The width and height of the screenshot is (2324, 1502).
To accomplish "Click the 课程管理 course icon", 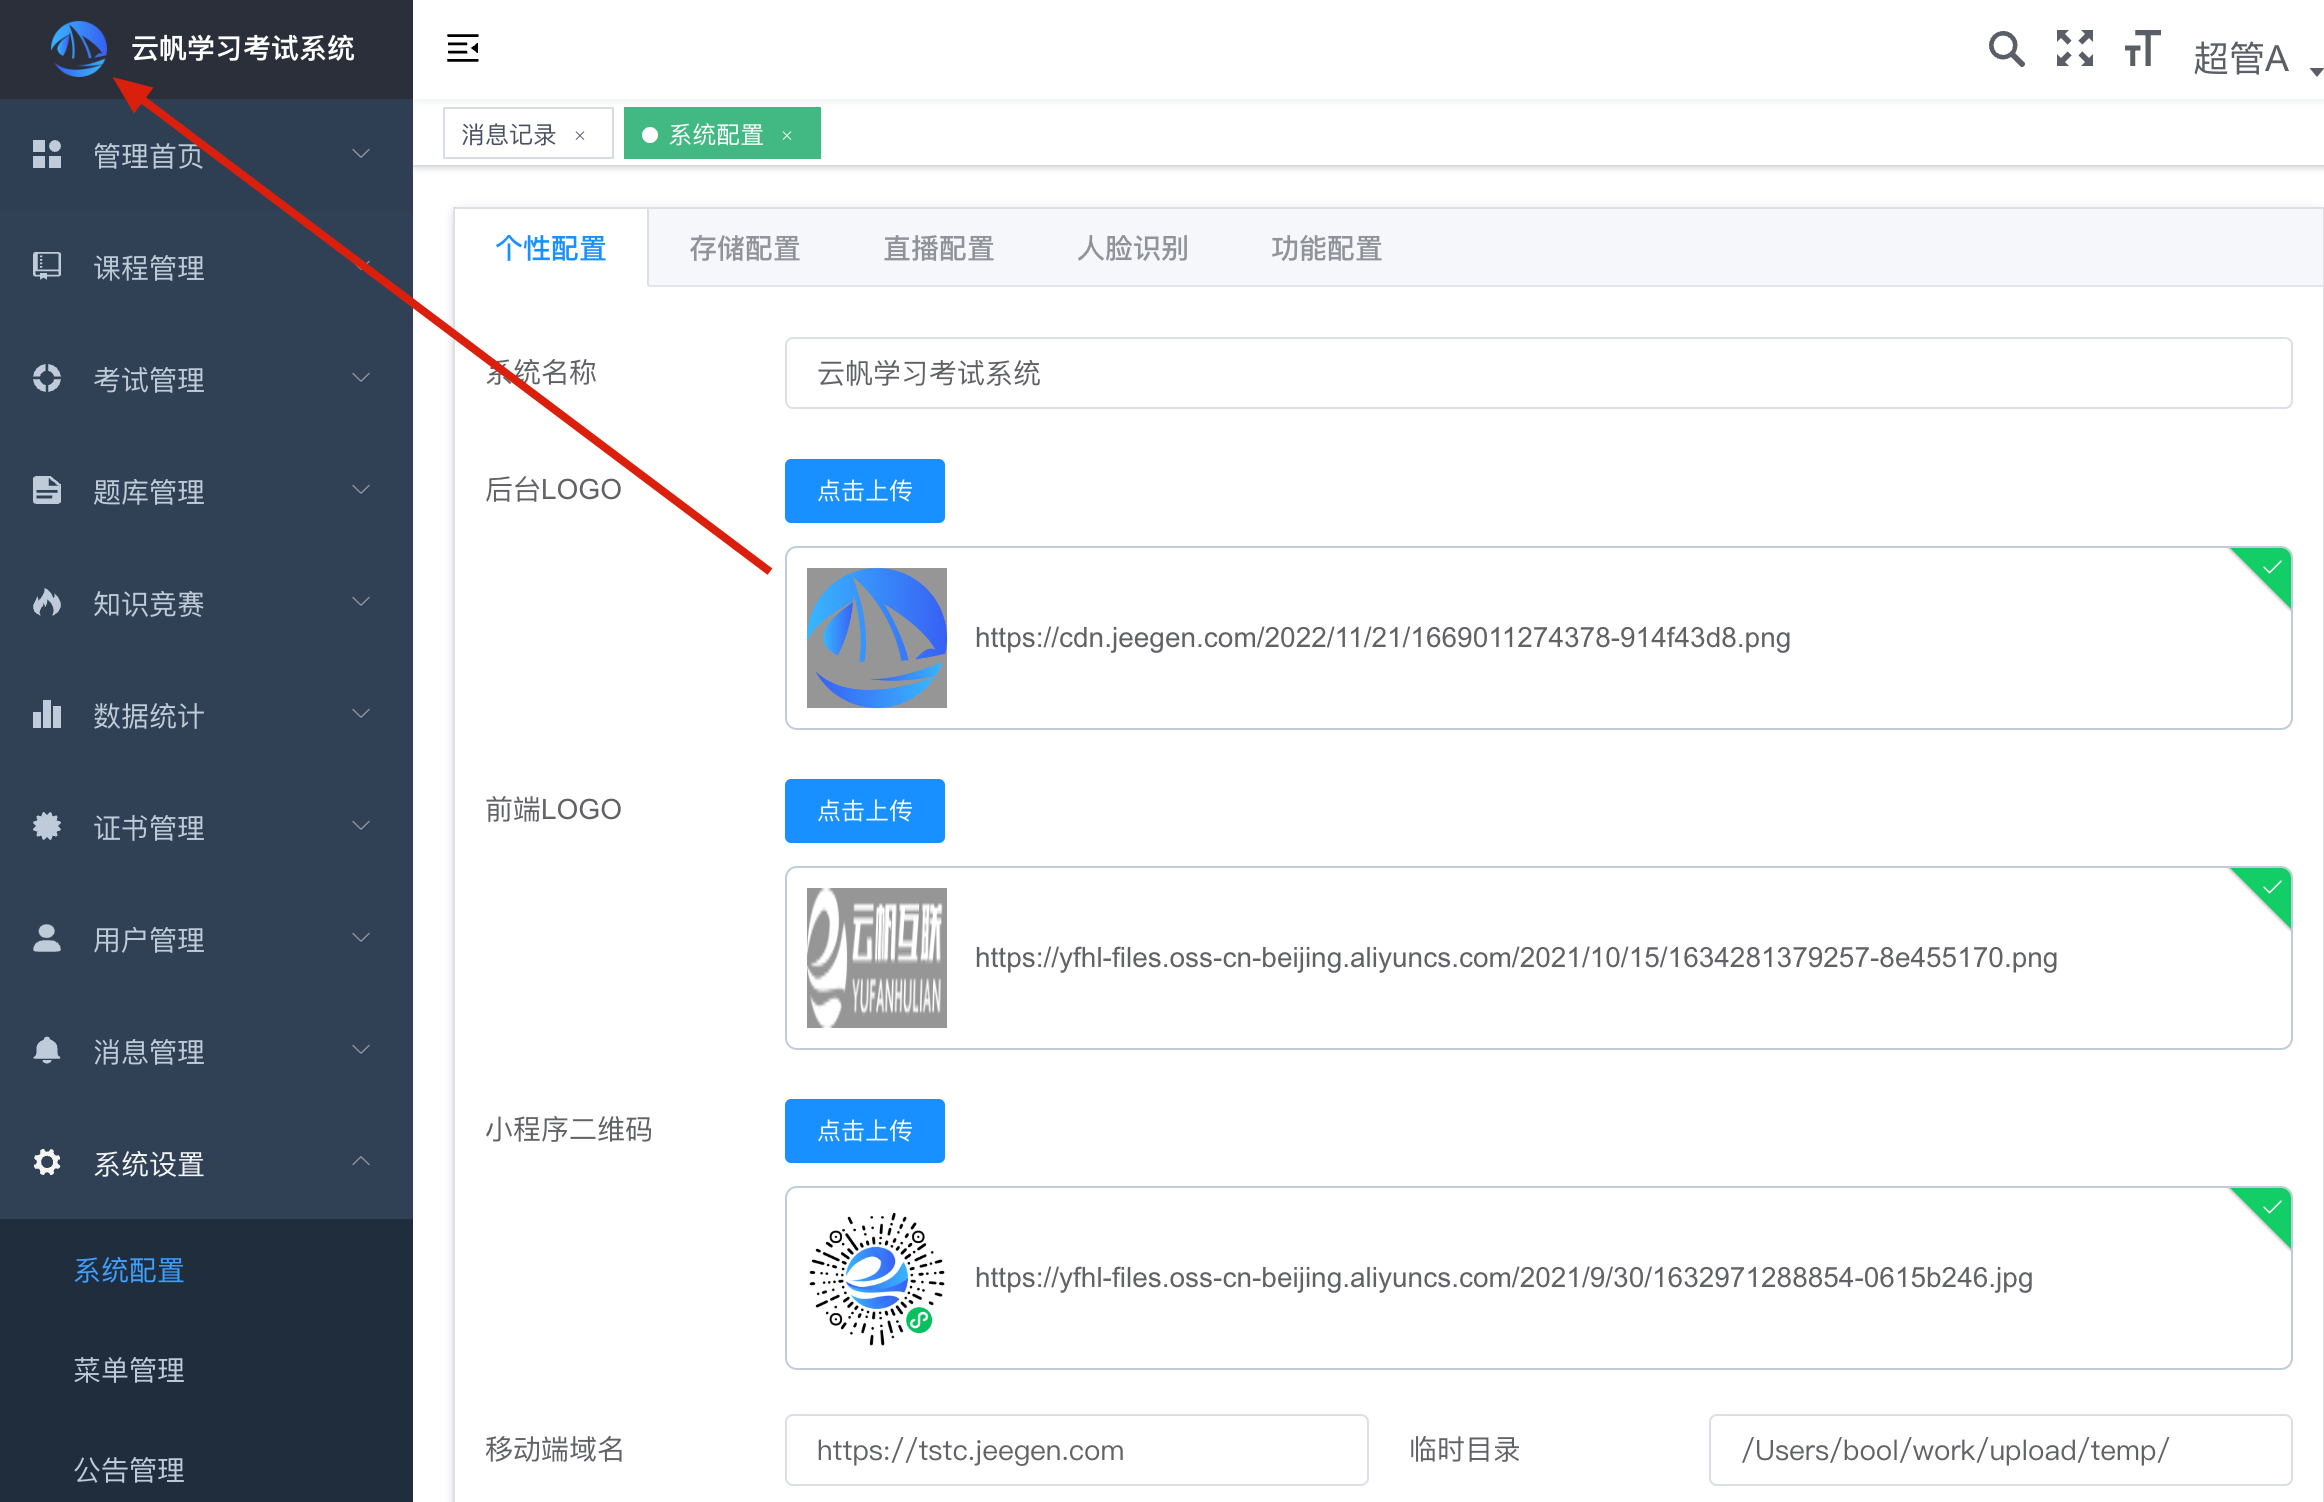I will pyautogui.click(x=47, y=266).
